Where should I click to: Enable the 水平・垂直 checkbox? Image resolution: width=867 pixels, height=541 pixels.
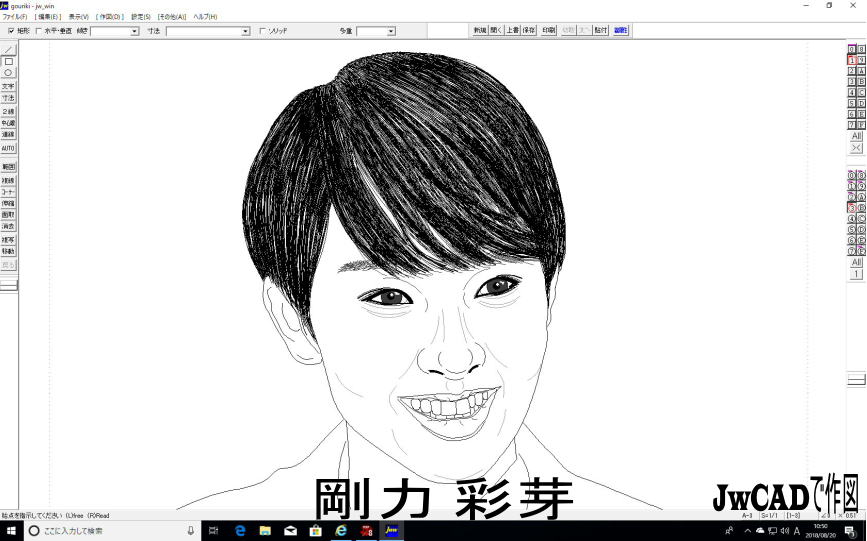39,31
